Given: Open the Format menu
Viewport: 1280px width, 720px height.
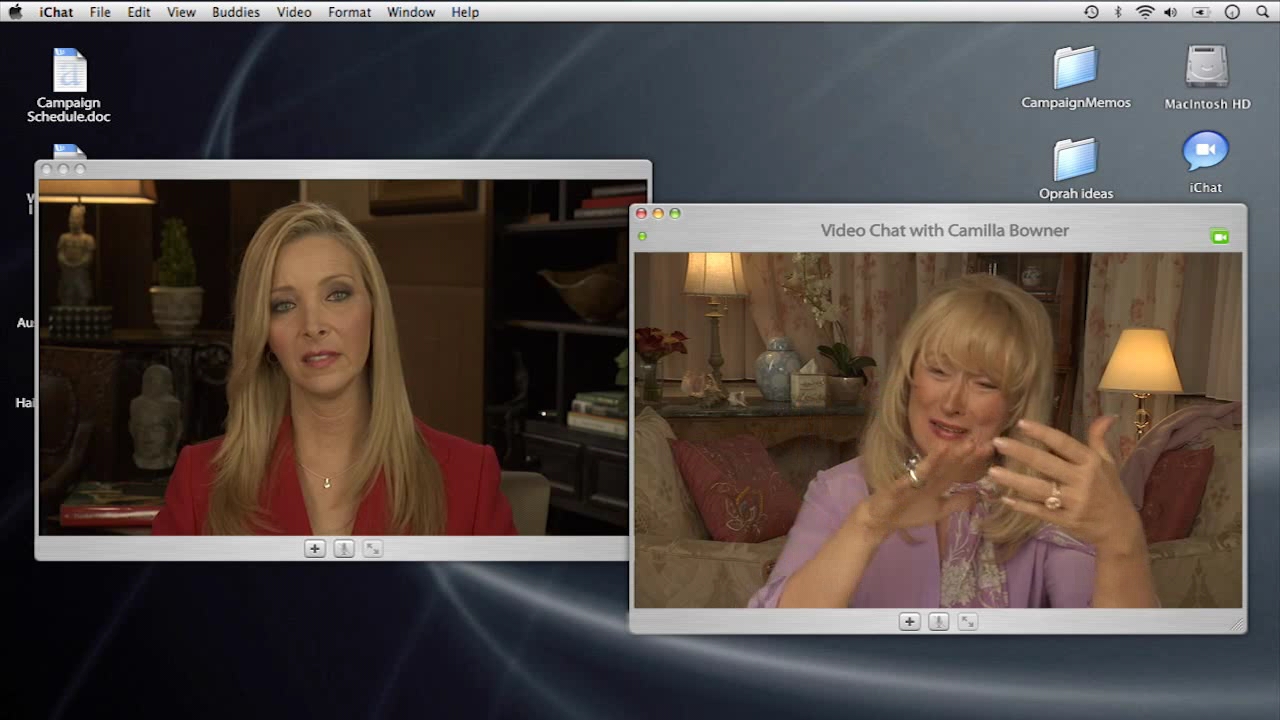Looking at the screenshot, I should pos(349,12).
